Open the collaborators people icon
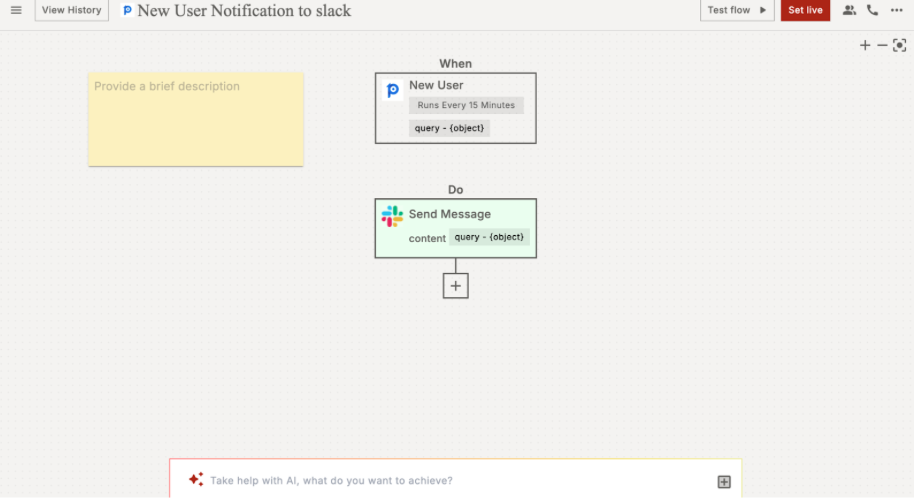 coord(849,10)
